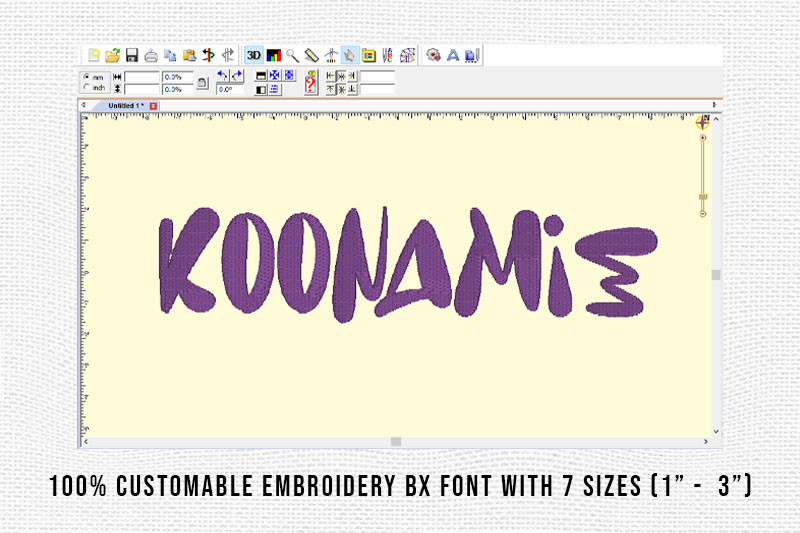
Task: Switch to the Untitled 1 tab
Action: click(126, 106)
